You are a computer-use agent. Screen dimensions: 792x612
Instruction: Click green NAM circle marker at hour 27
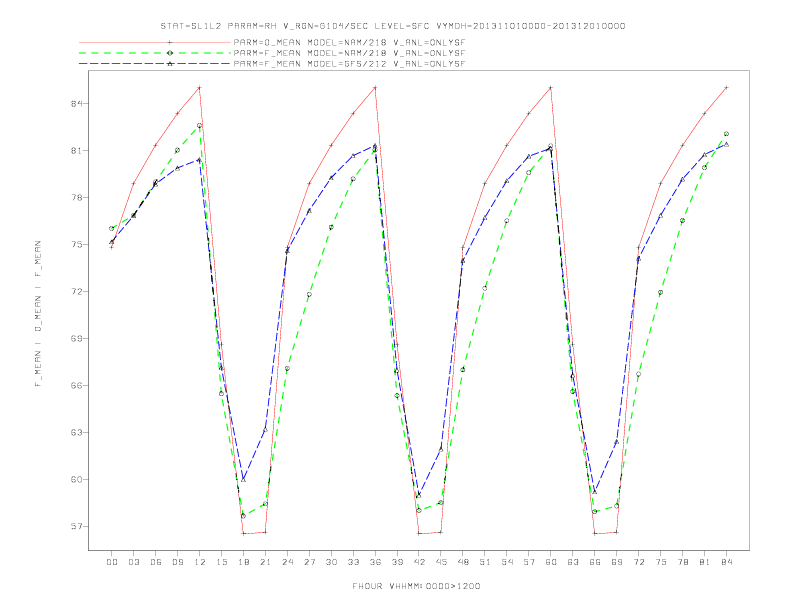pyautogui.click(x=309, y=294)
